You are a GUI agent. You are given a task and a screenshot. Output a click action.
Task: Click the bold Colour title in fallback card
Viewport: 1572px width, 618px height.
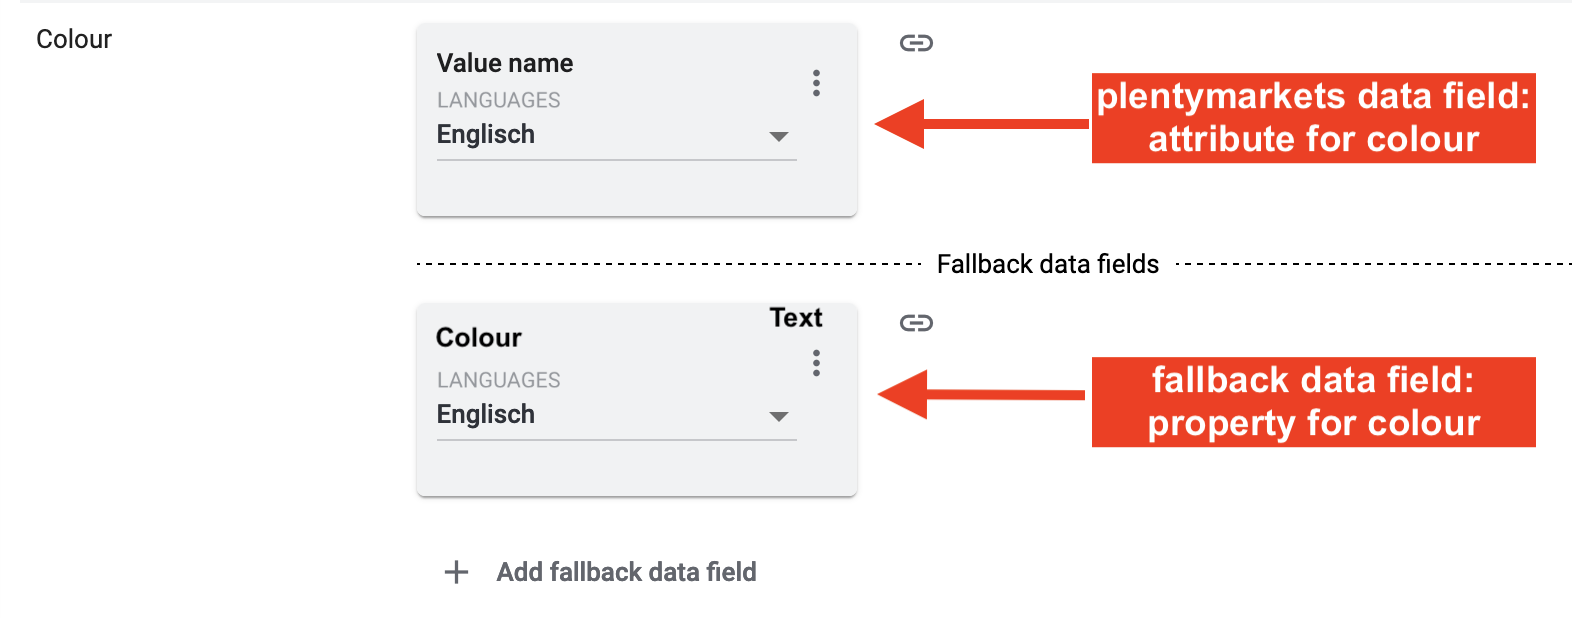479,338
